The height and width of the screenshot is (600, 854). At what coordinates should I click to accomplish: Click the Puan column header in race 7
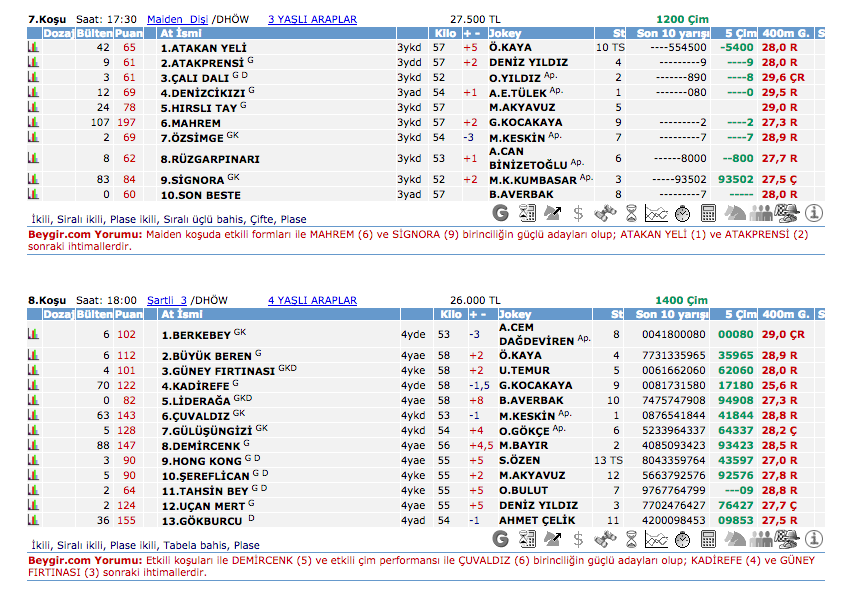coord(128,33)
